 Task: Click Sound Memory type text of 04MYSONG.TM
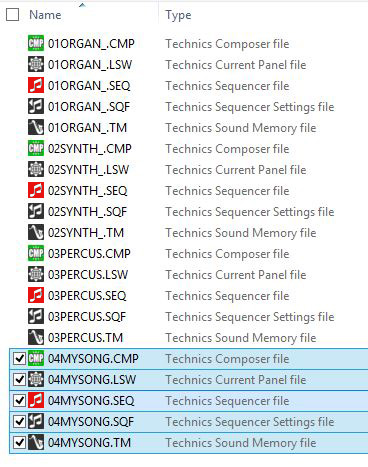coord(241,443)
